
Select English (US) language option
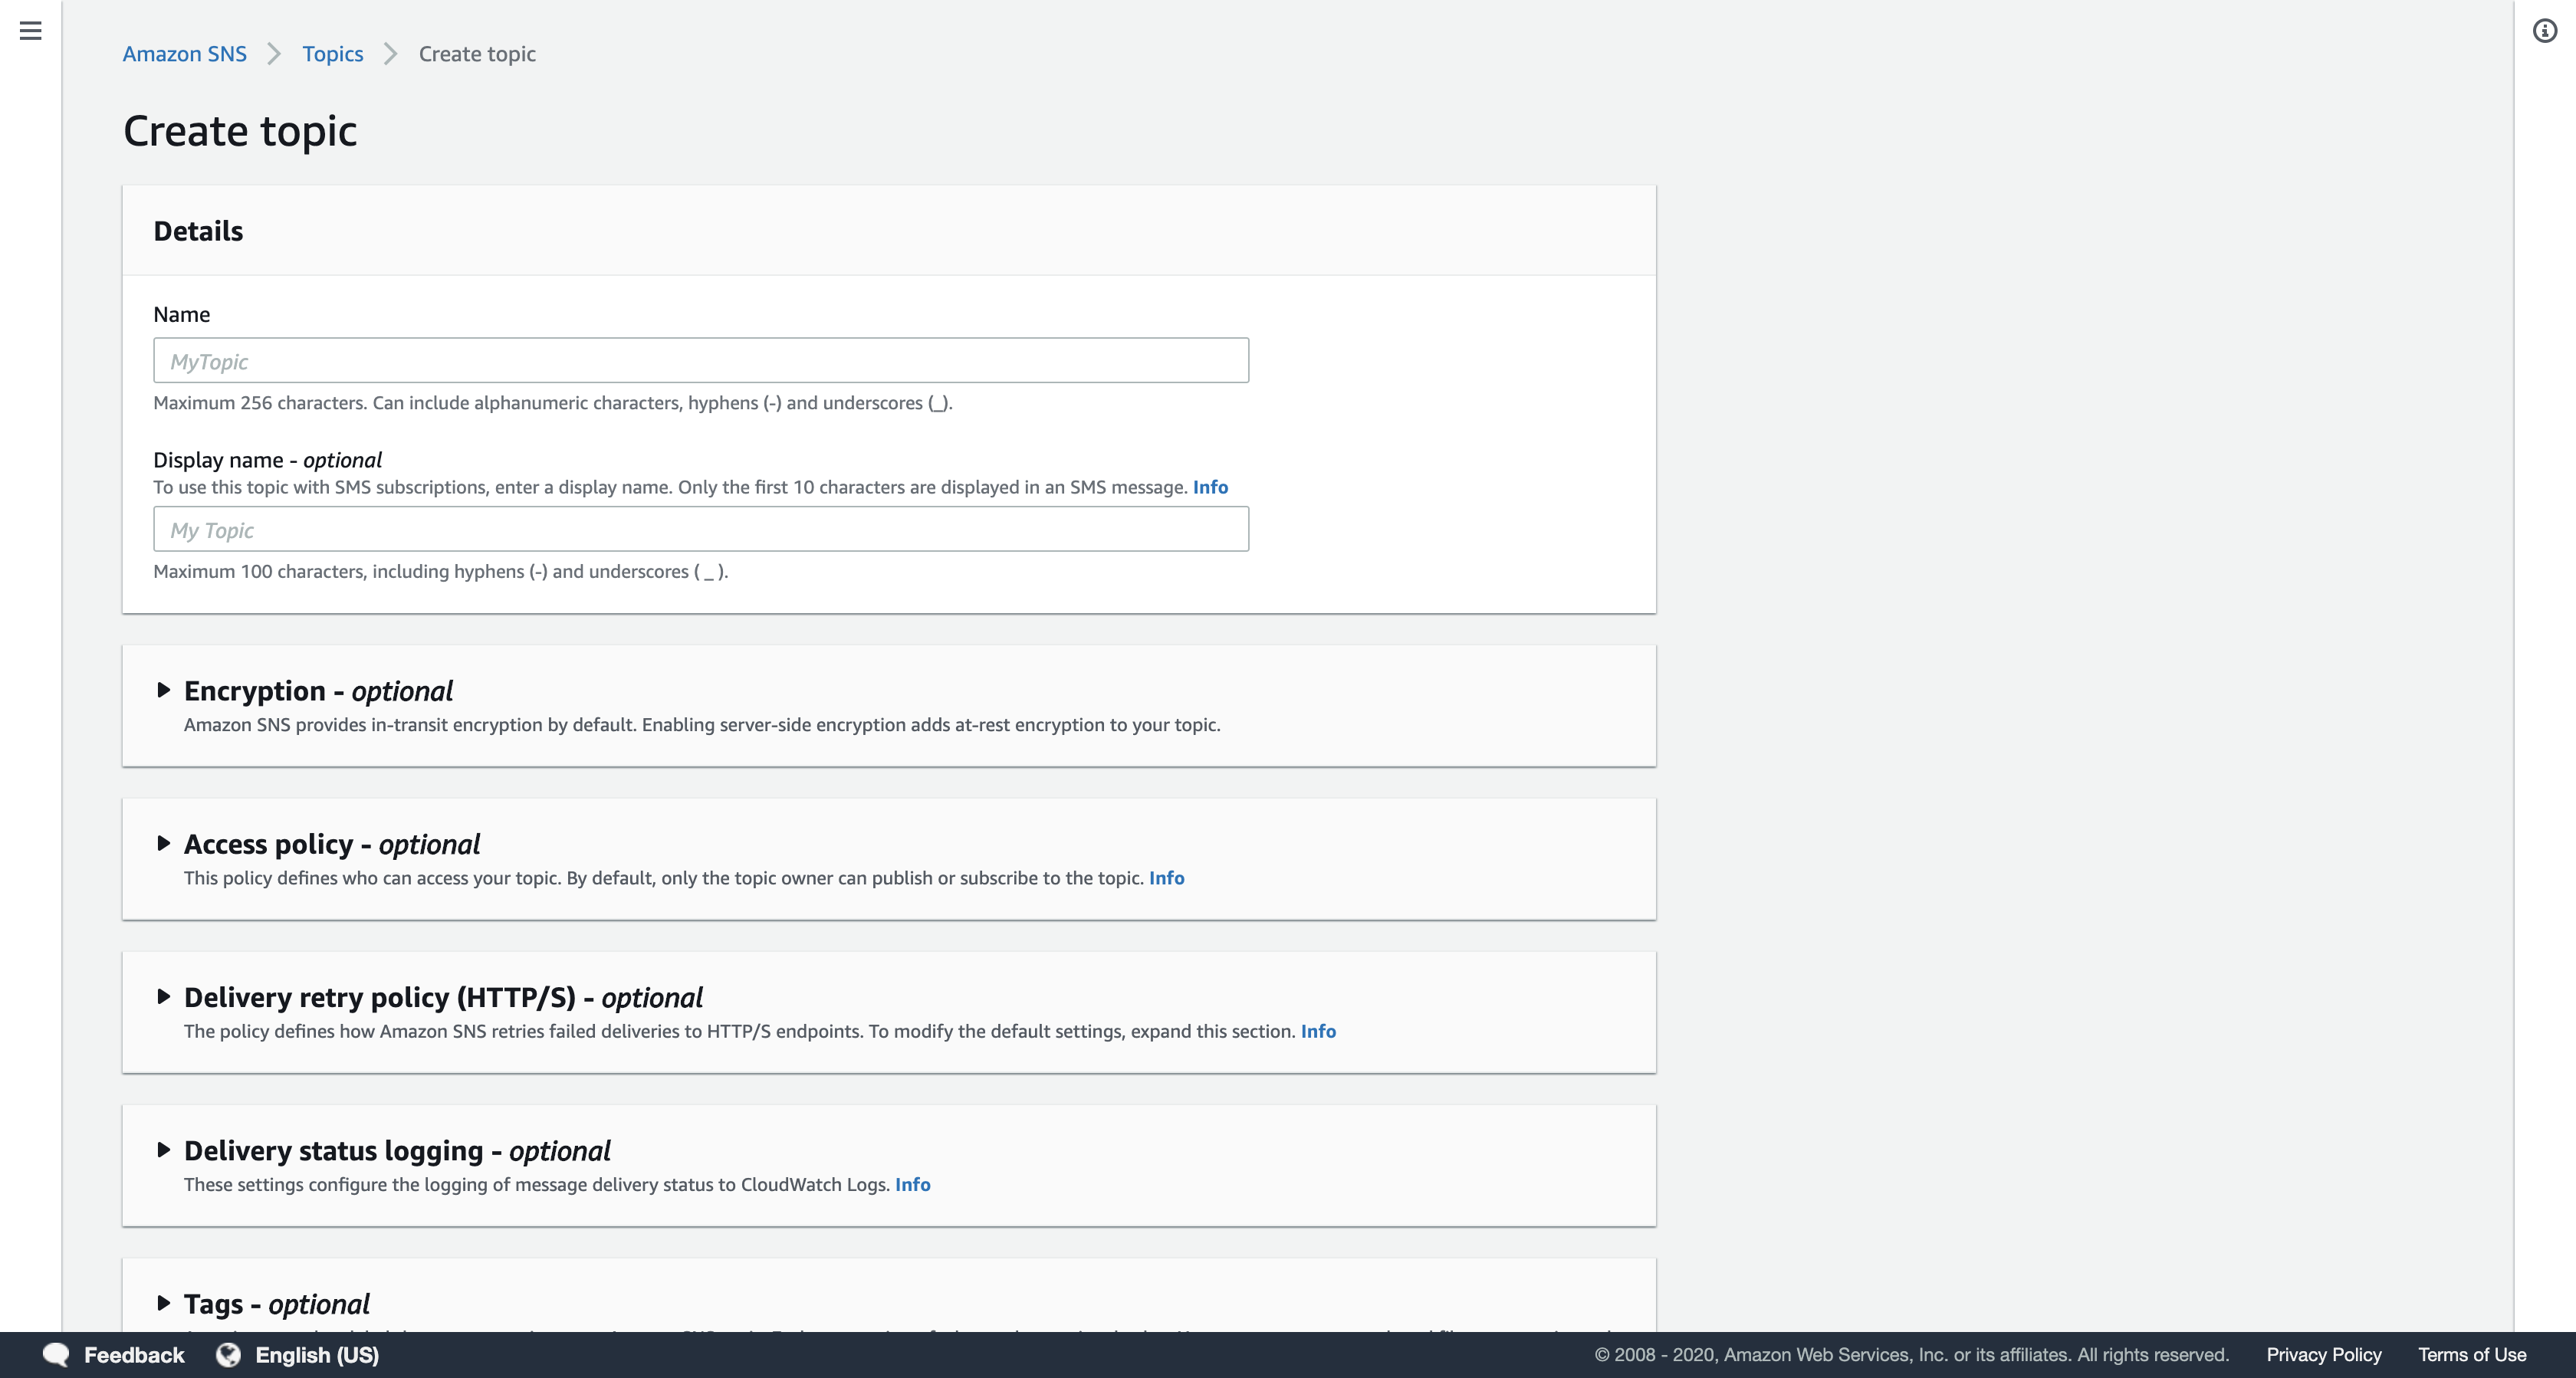(317, 1355)
